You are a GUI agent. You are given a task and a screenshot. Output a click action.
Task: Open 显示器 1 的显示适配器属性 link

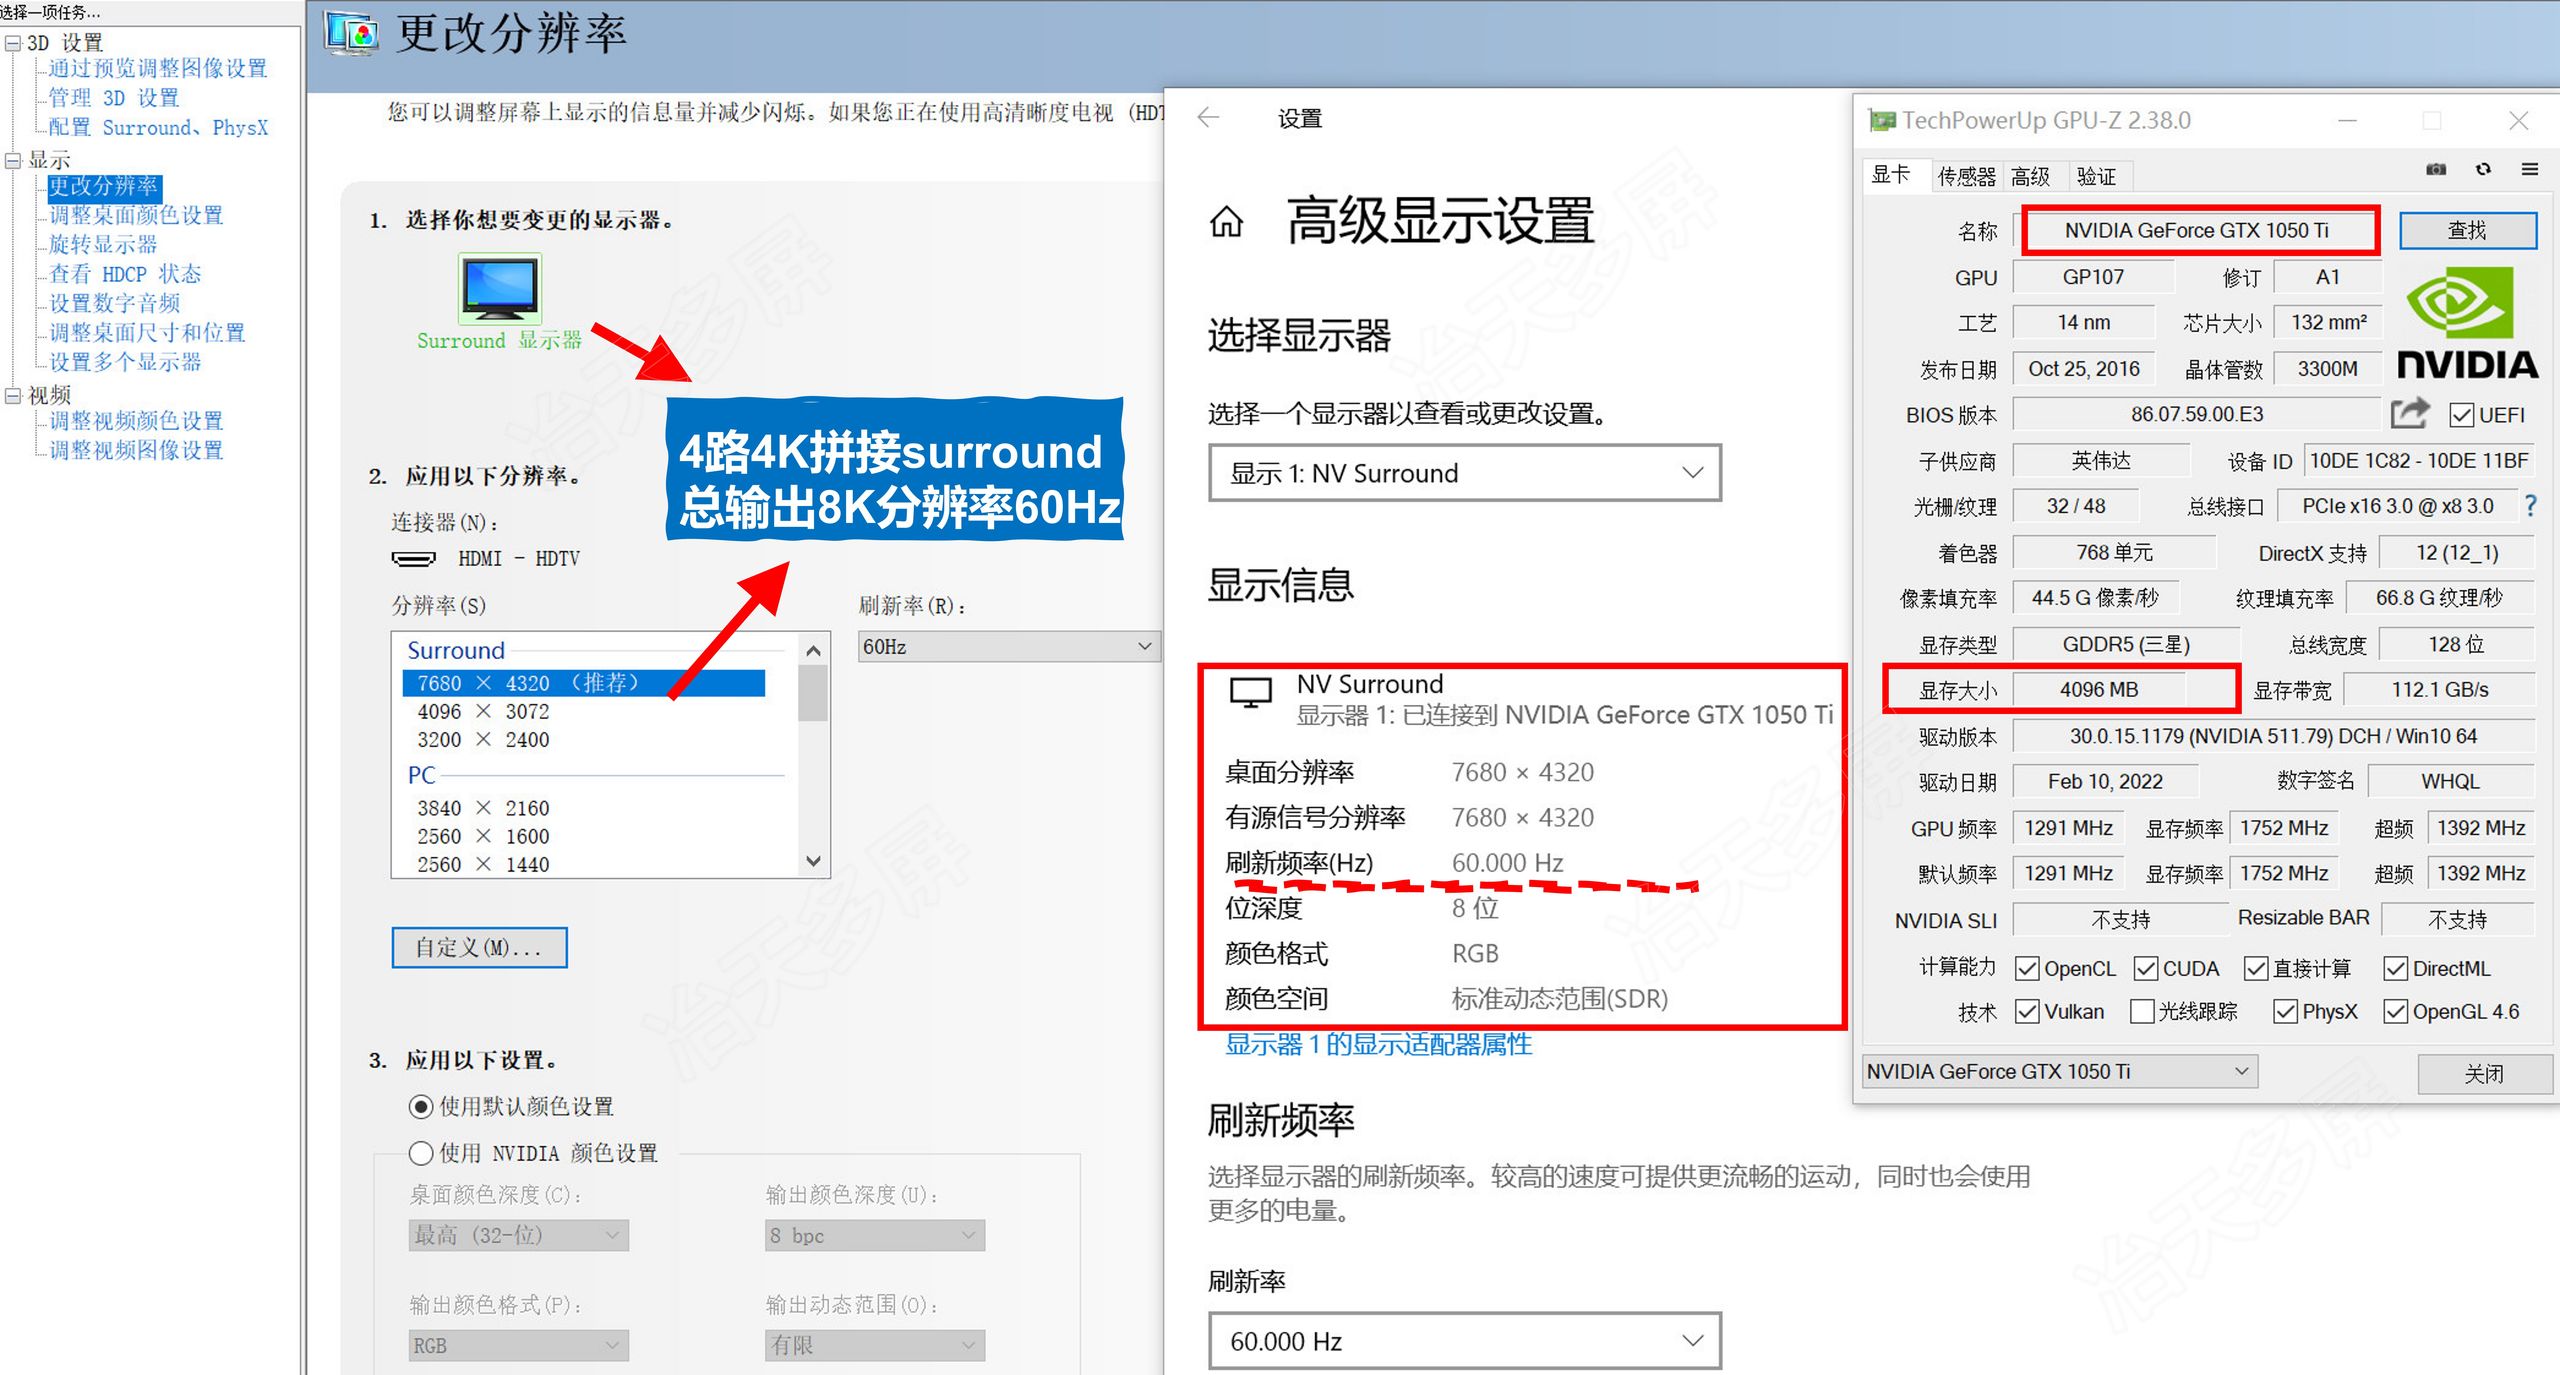[x=1378, y=1044]
